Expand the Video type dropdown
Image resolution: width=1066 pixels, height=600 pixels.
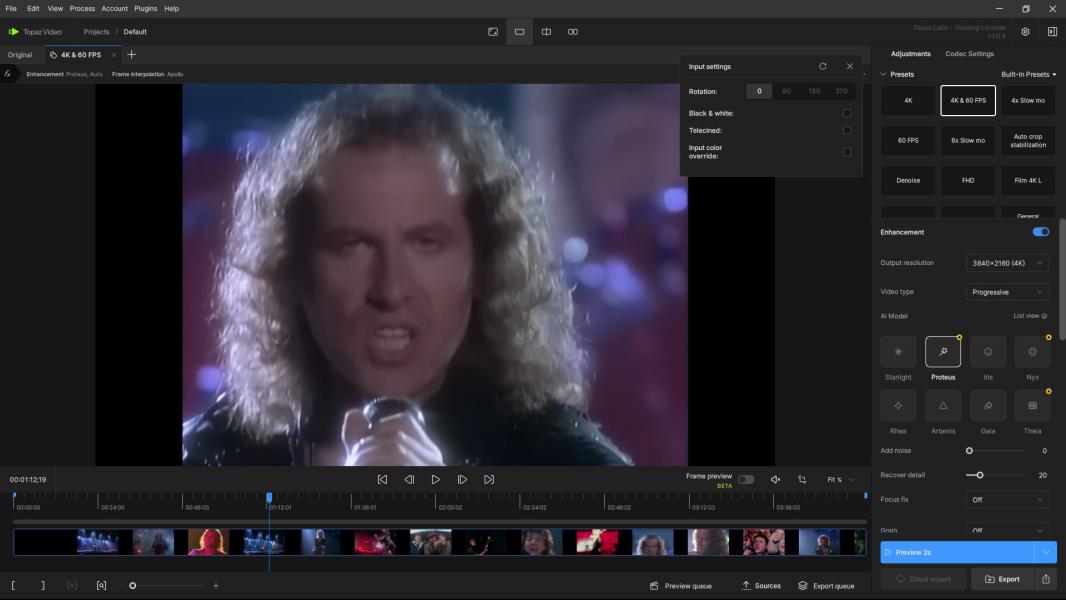click(1008, 292)
